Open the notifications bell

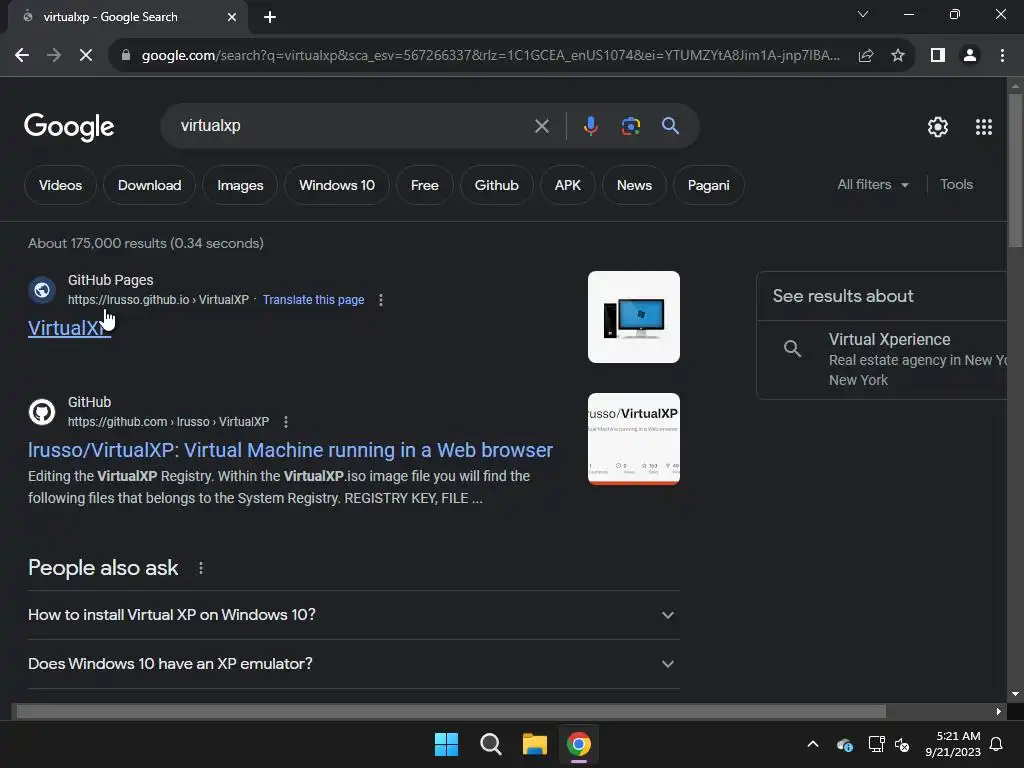pos(997,744)
